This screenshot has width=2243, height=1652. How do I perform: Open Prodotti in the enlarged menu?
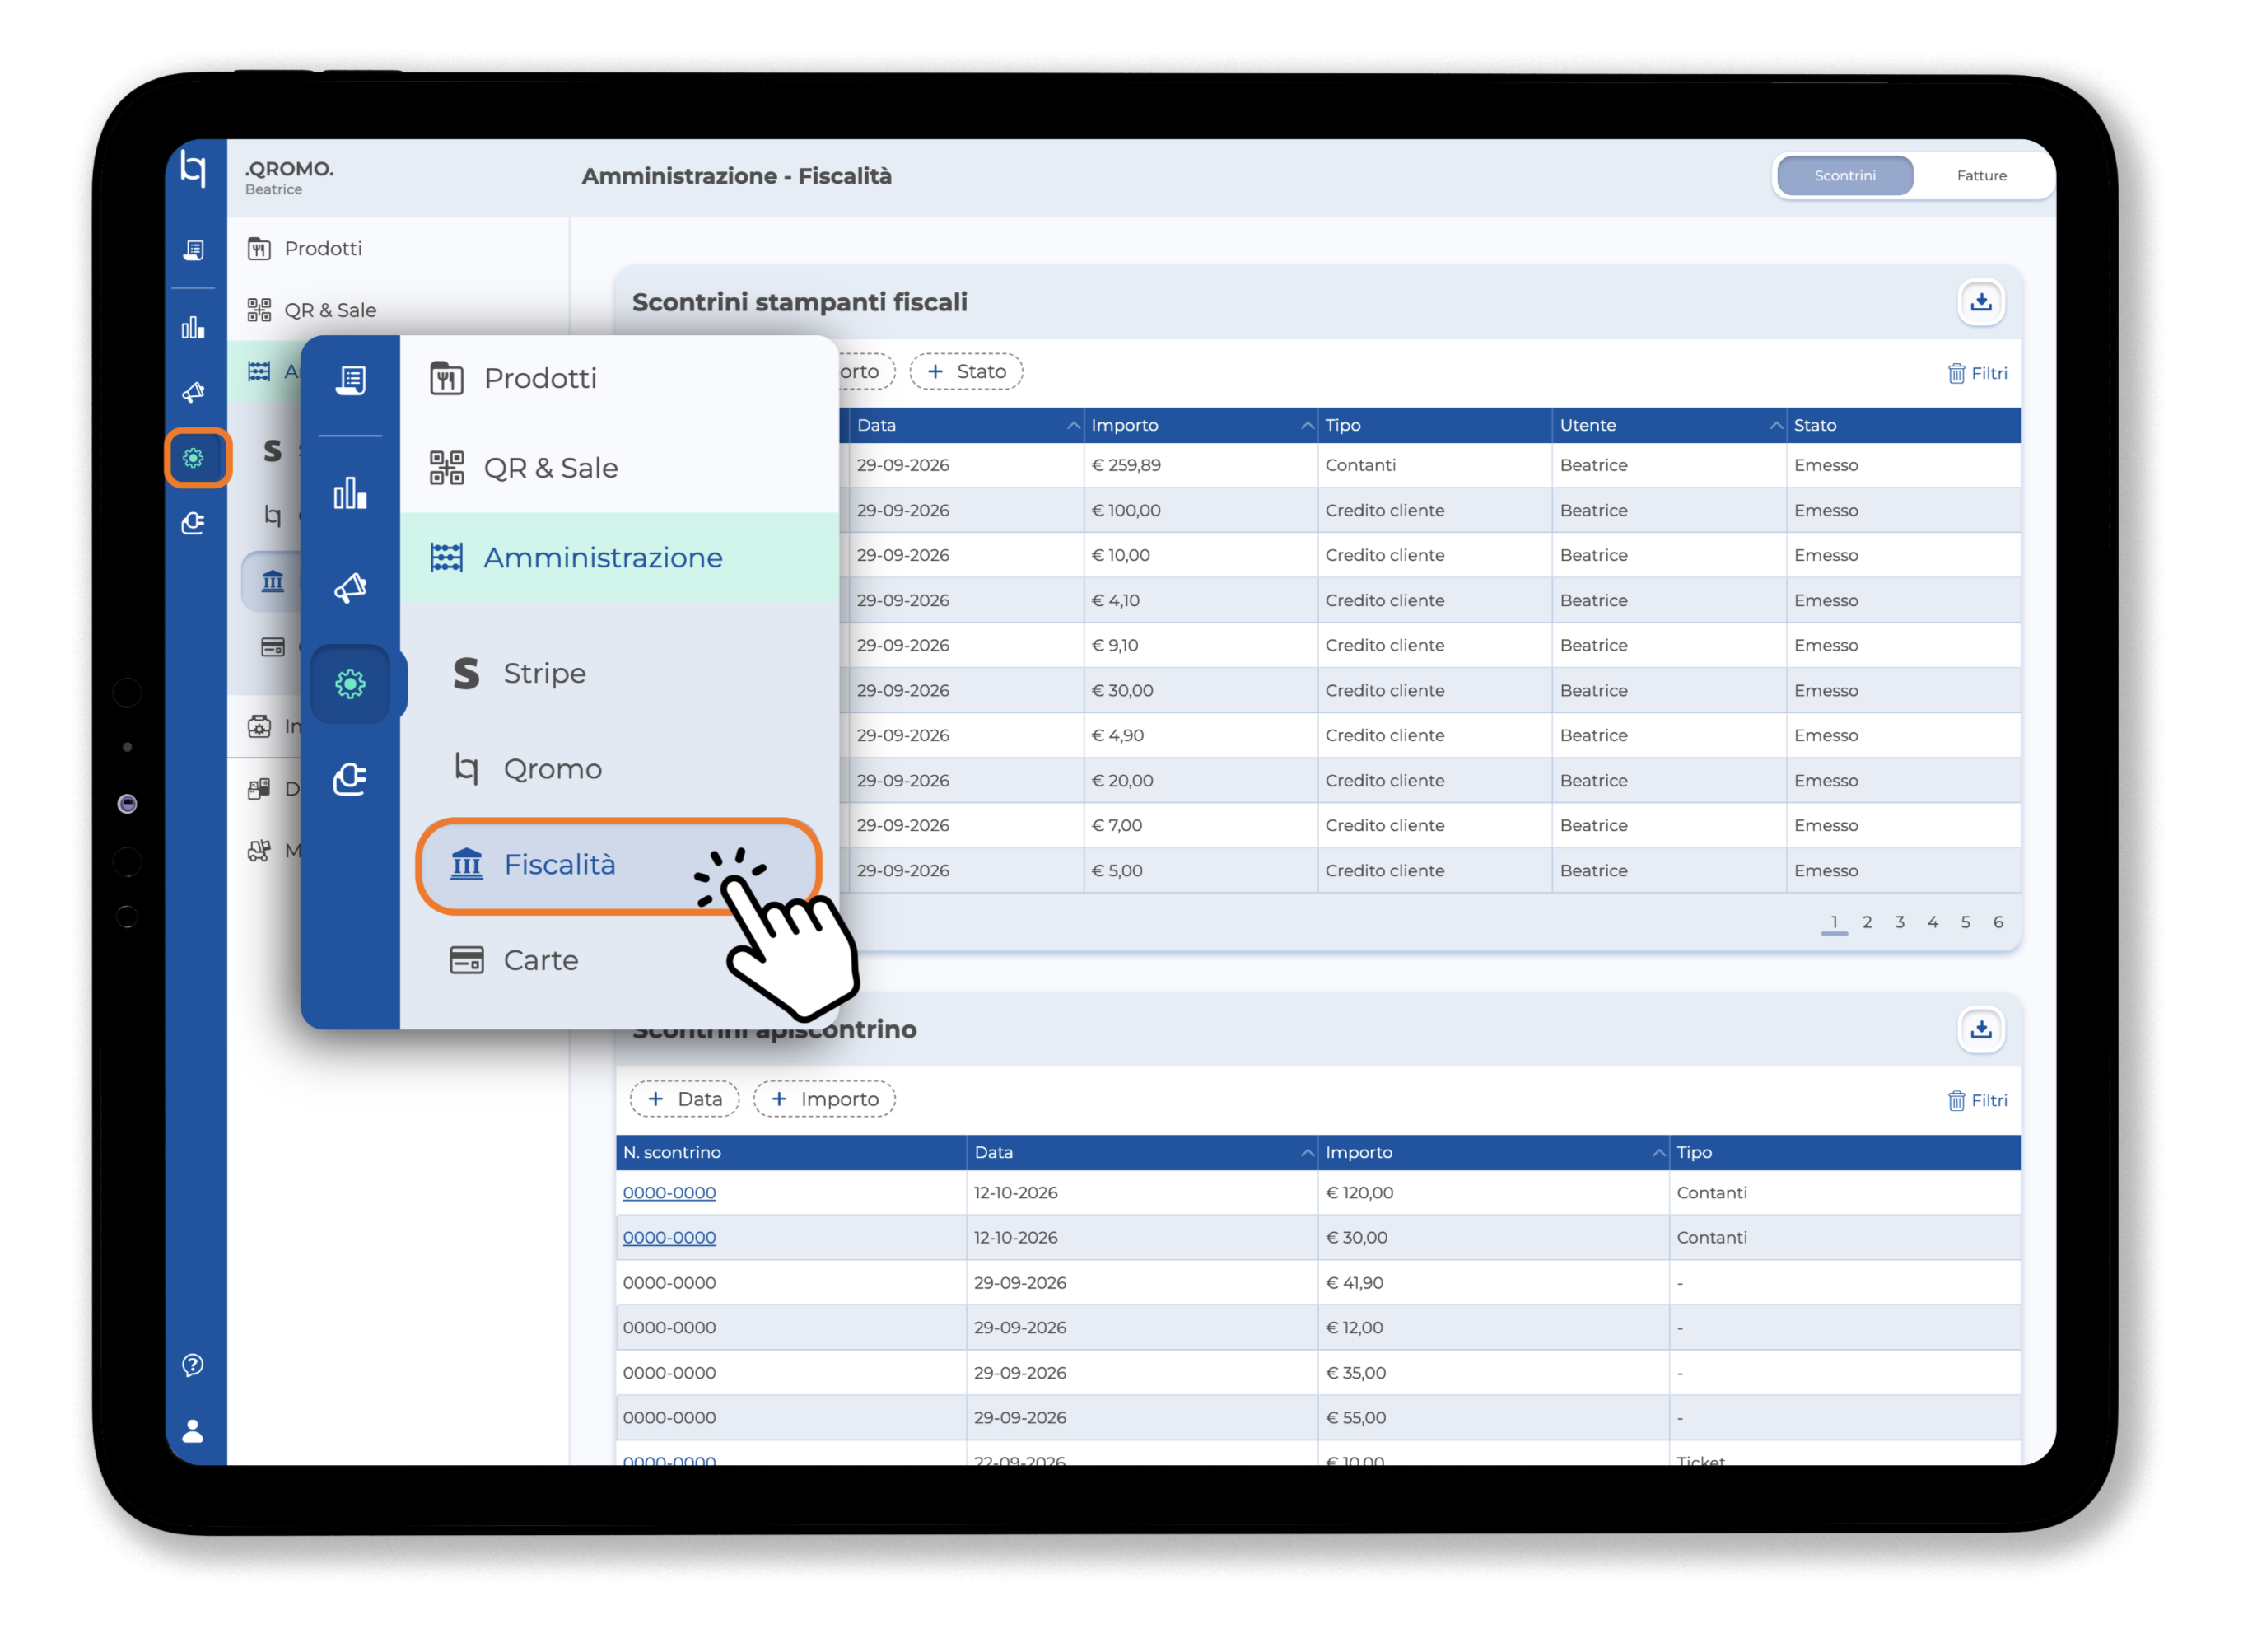619,378
